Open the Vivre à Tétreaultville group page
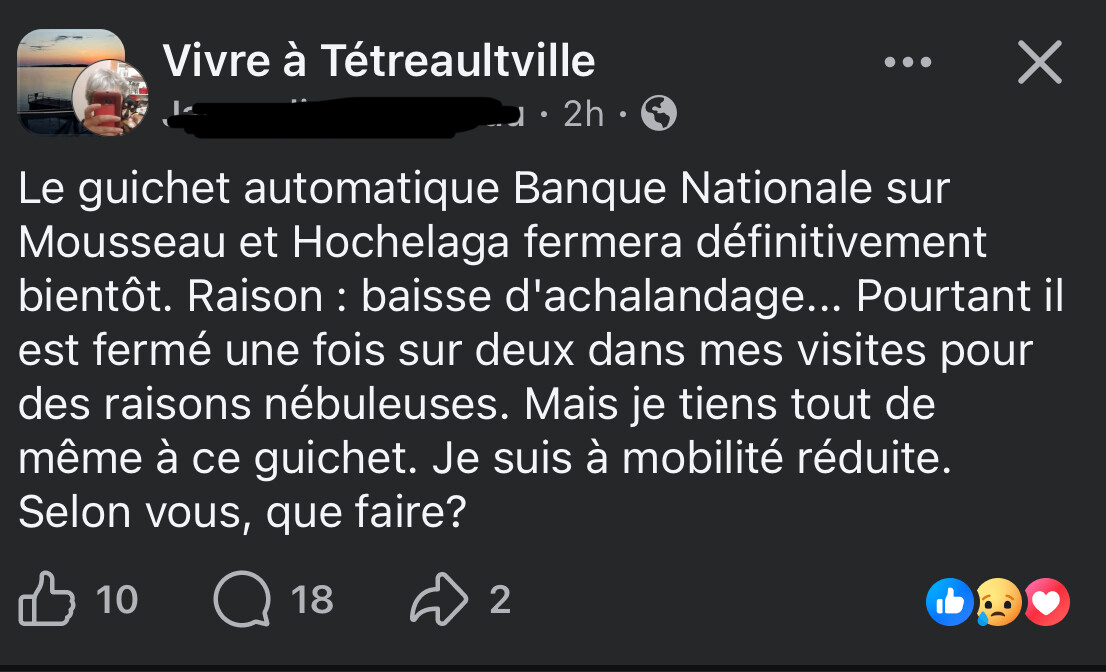This screenshot has width=1106, height=672. (378, 62)
